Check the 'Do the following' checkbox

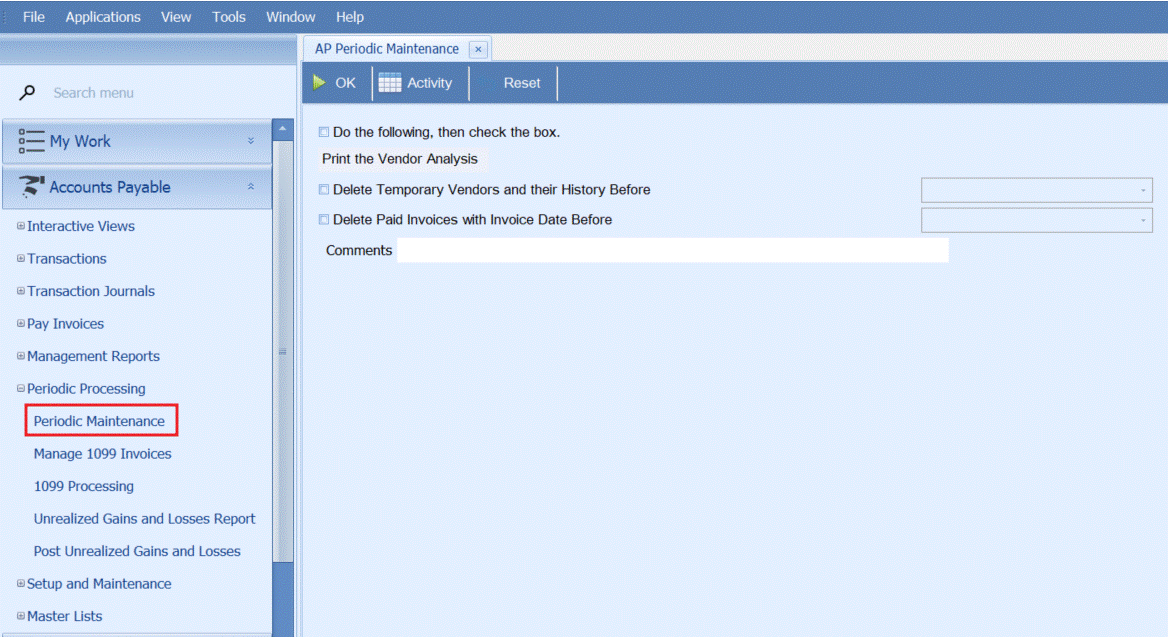point(323,132)
